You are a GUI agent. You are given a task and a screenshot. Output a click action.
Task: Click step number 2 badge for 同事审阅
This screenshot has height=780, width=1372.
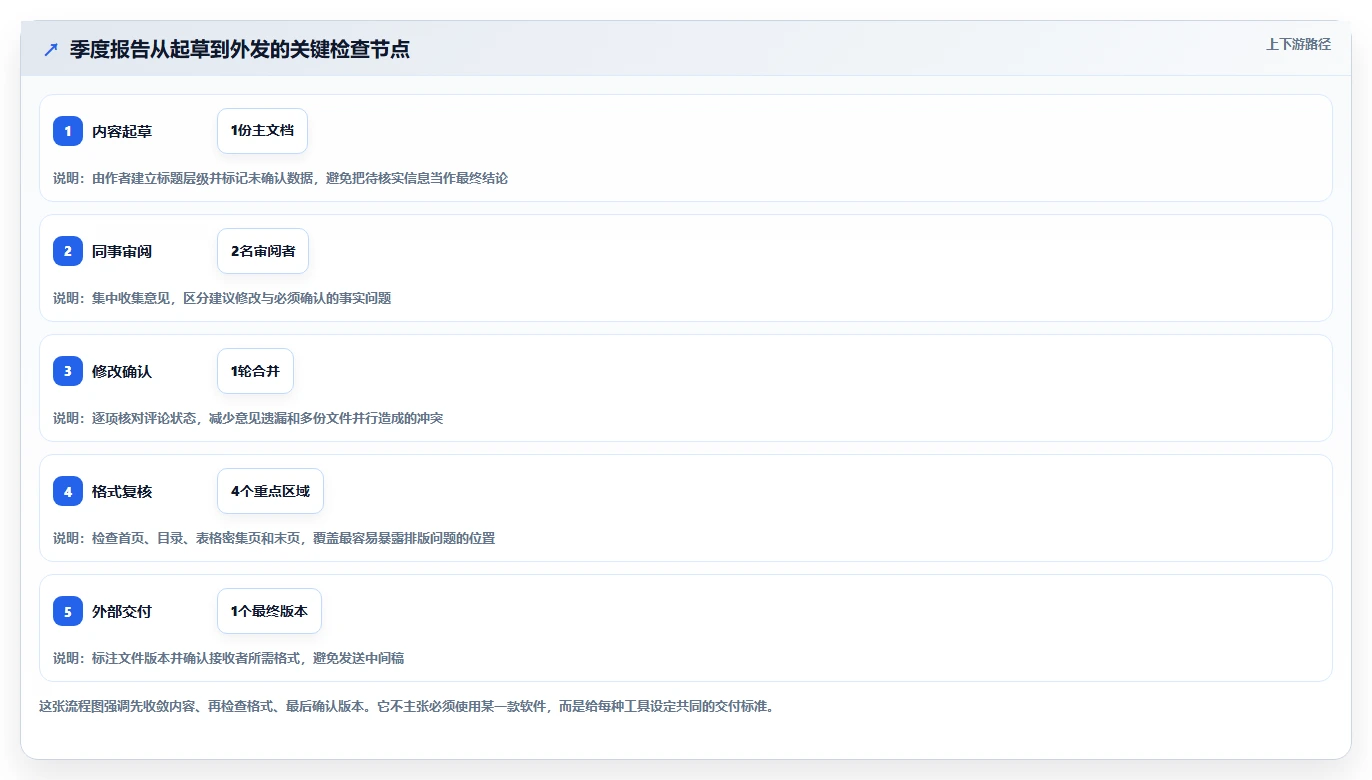[68, 251]
